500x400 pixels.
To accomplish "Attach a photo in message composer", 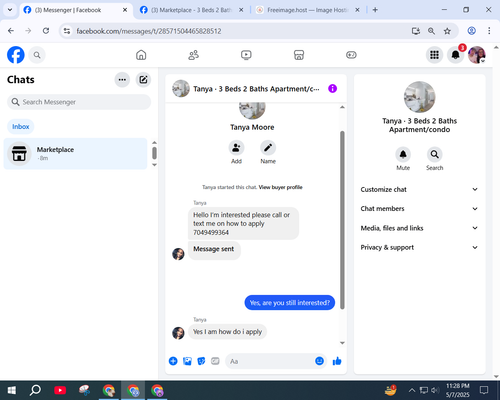I will 187,361.
